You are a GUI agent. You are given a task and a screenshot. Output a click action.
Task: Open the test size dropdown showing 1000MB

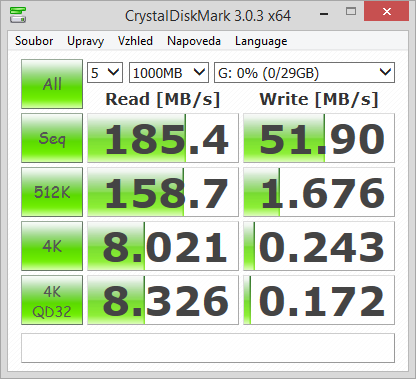169,72
